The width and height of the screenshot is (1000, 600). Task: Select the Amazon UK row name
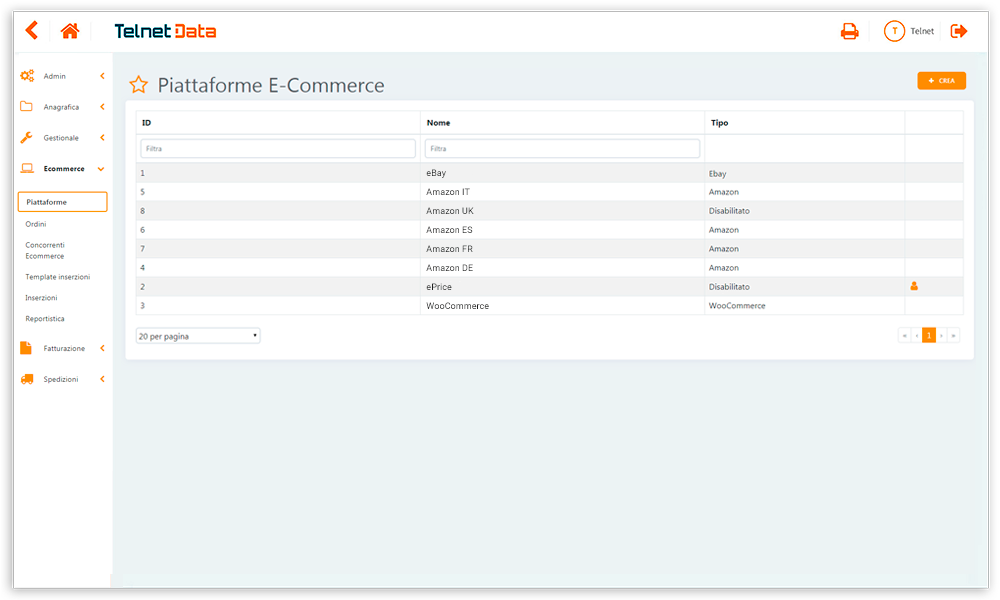(450, 211)
